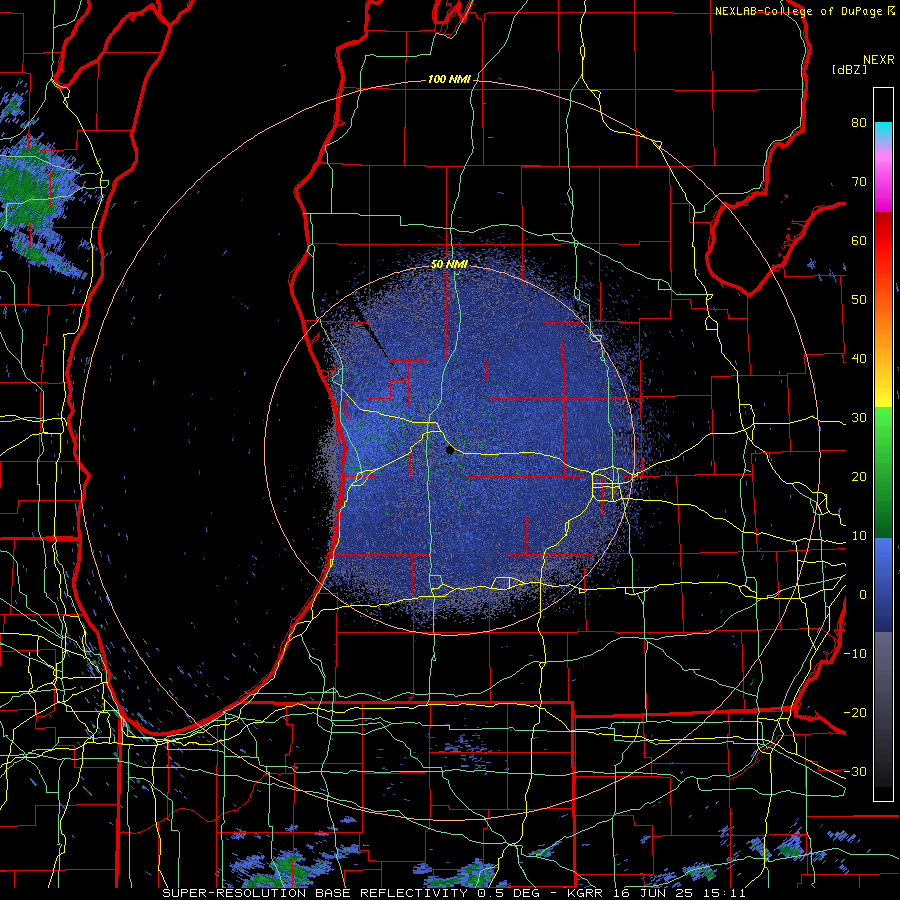Click the dBZ legend unit label
Image resolution: width=900 pixels, height=900 pixels.
(849, 69)
